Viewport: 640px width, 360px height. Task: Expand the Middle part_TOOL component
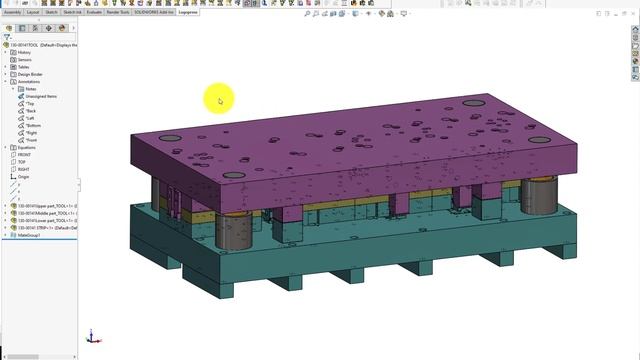pyautogui.click(x=5, y=213)
